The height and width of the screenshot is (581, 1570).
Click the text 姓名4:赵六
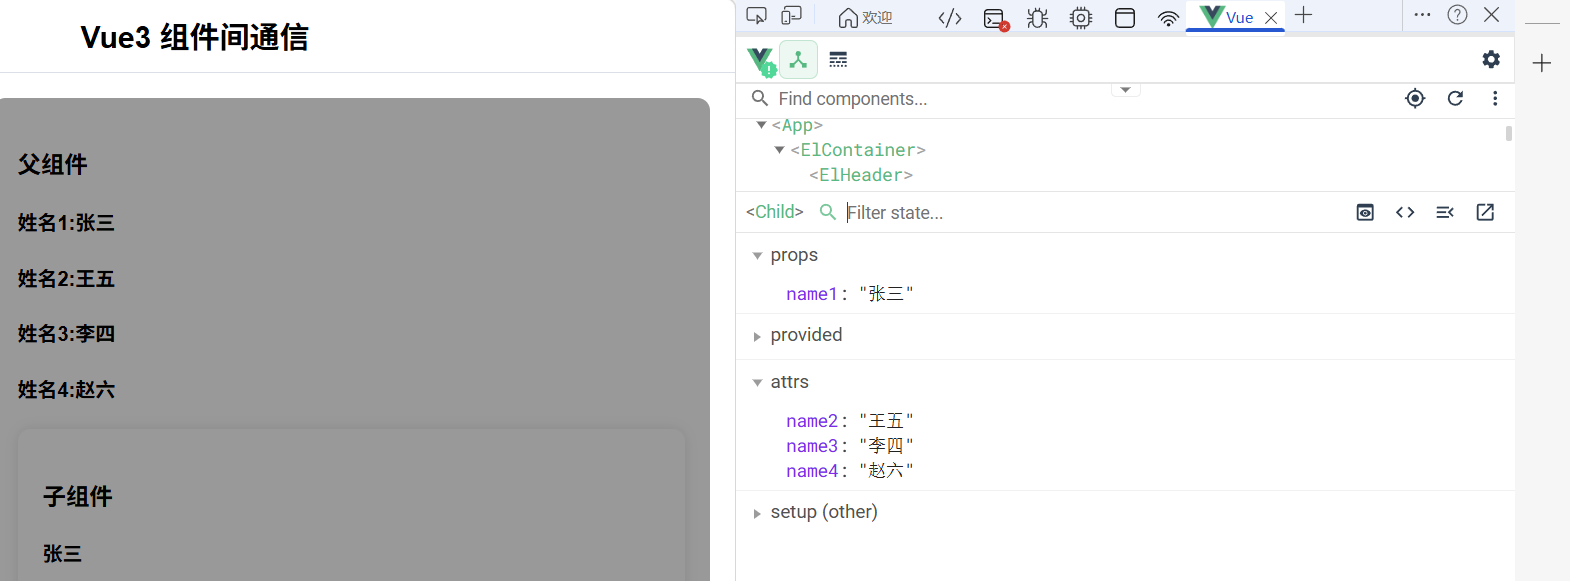[x=66, y=390]
